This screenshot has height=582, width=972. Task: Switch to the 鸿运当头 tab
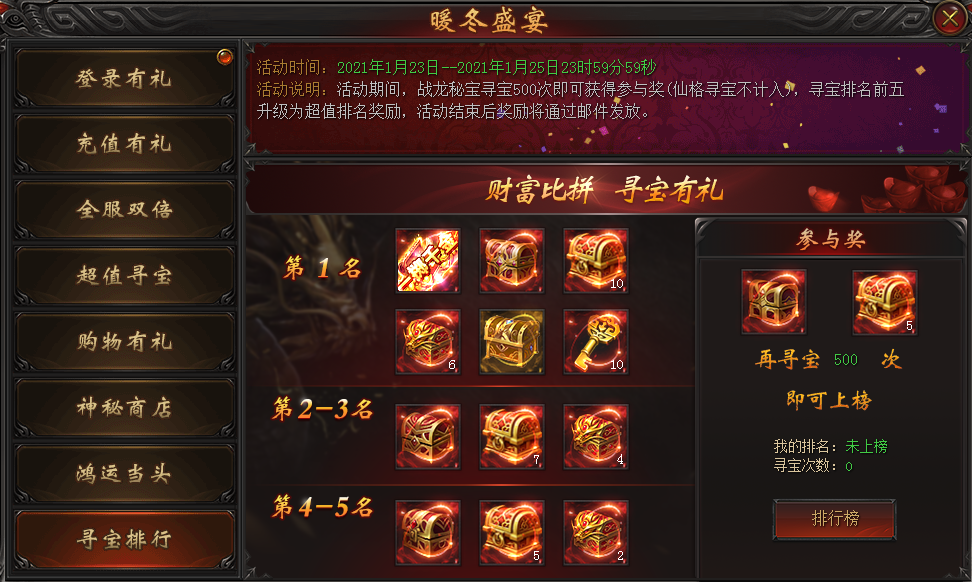pos(125,474)
